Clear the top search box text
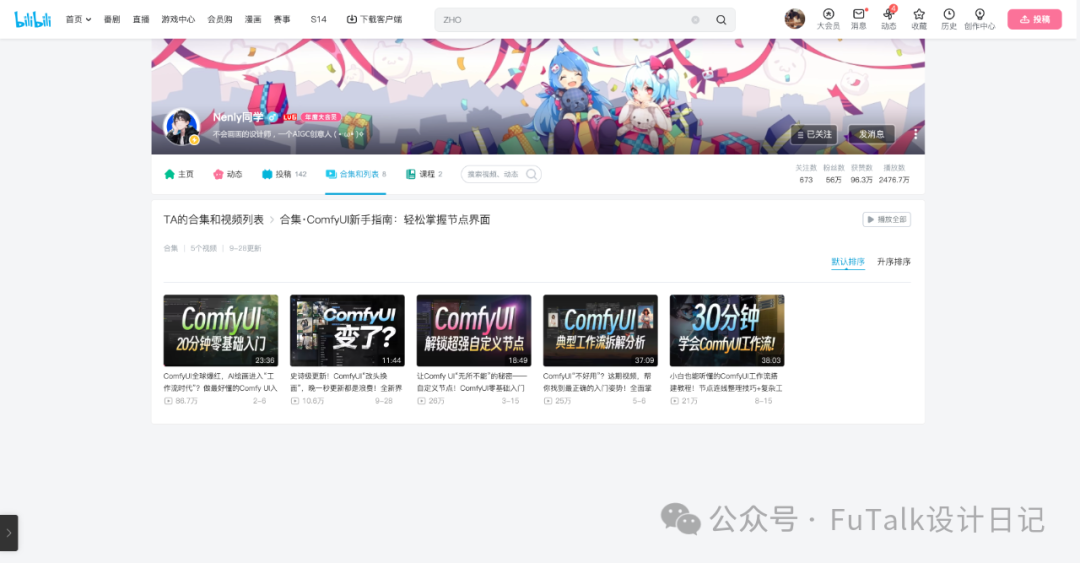The width and height of the screenshot is (1080, 563). click(x=696, y=20)
